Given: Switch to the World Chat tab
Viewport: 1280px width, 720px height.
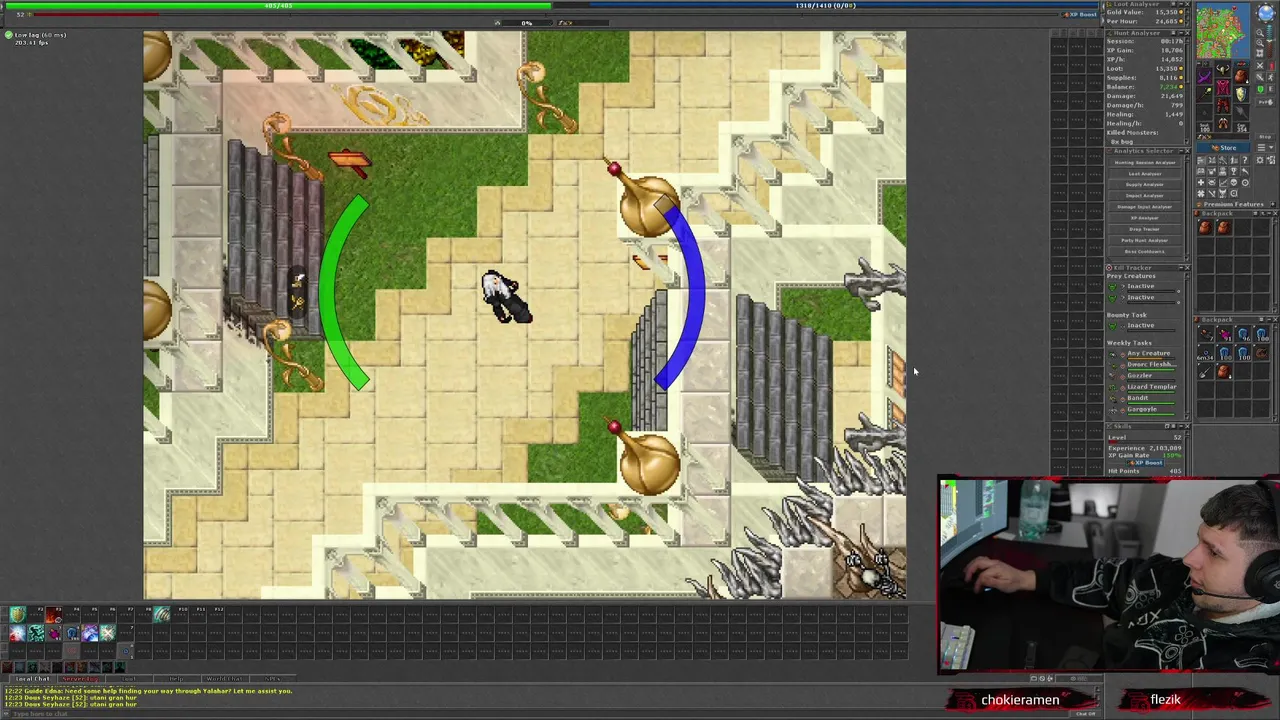Looking at the screenshot, I should pos(224,679).
